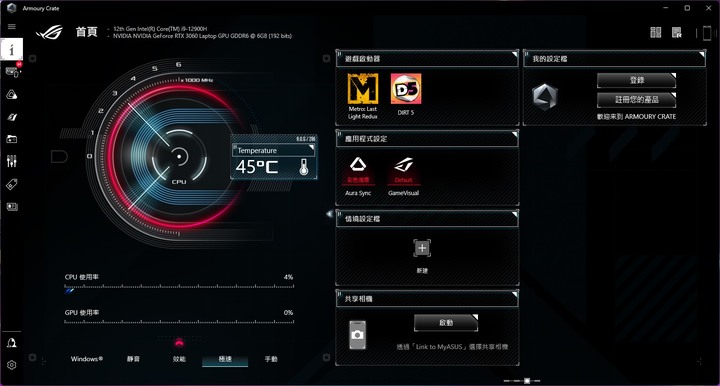The width and height of the screenshot is (720, 386).
Task: Select the 靜音 silent mode
Action: coord(133,359)
